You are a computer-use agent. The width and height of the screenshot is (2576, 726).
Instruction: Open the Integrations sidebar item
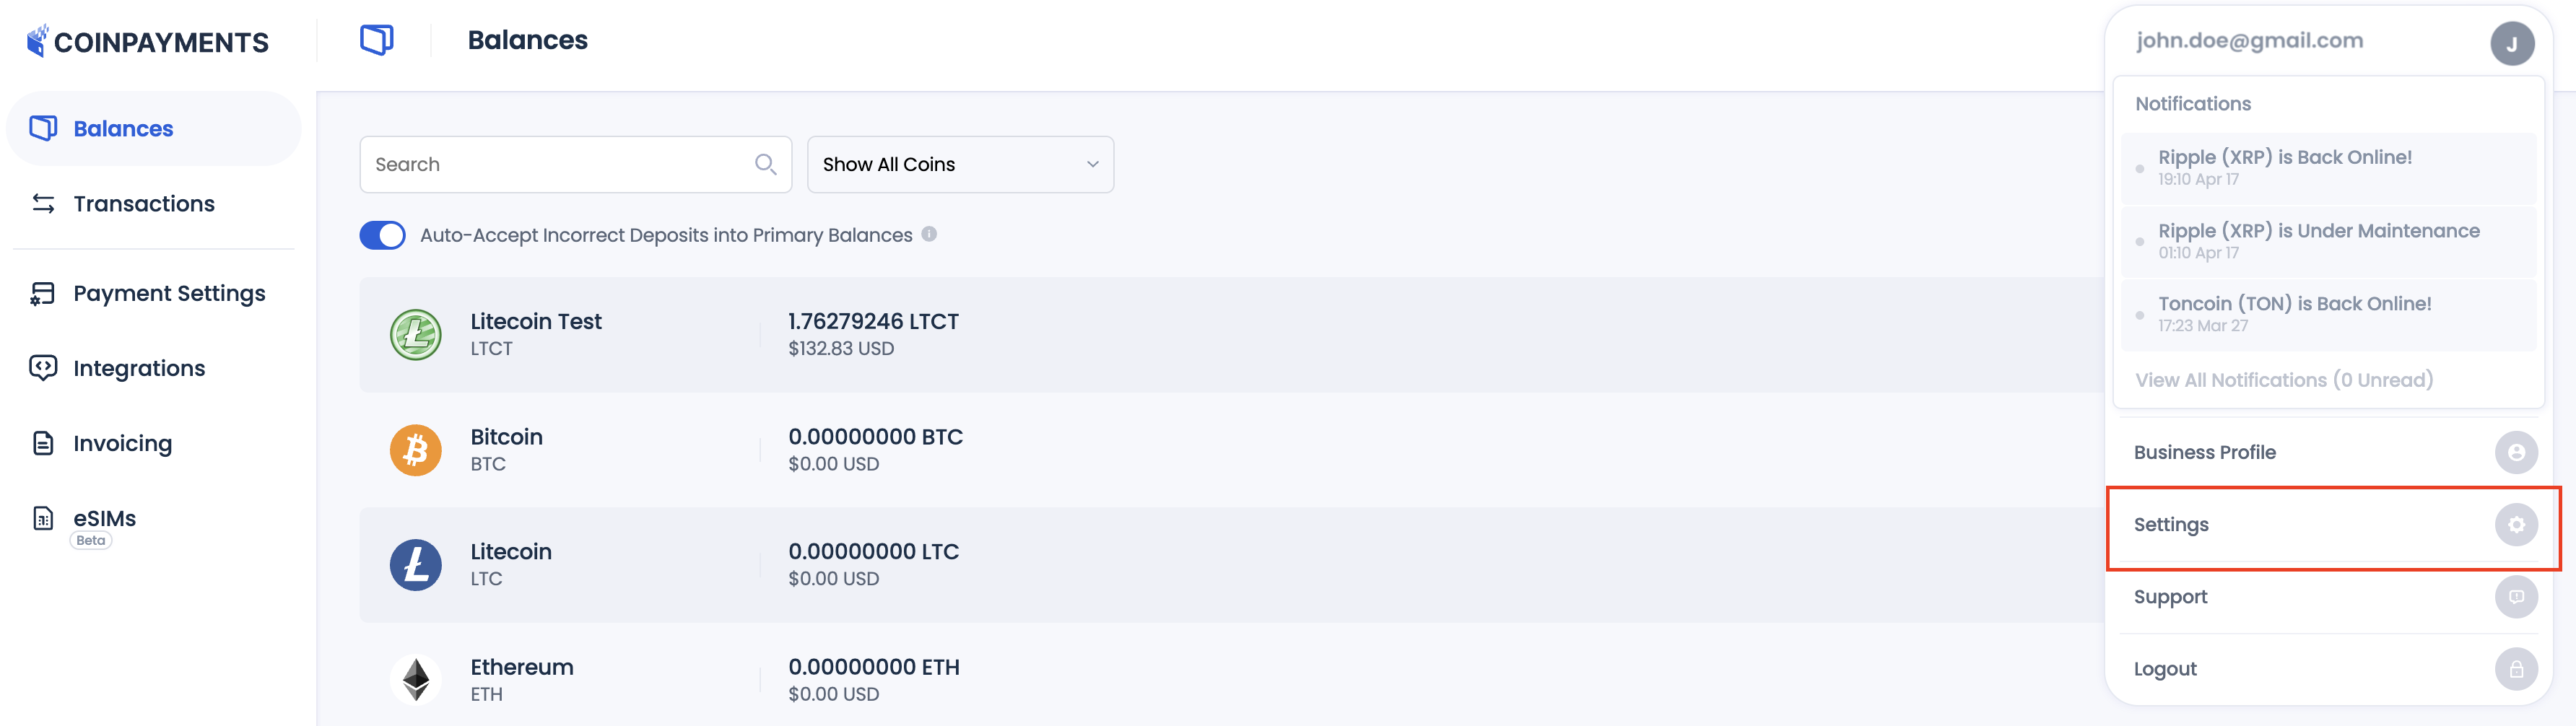click(139, 368)
